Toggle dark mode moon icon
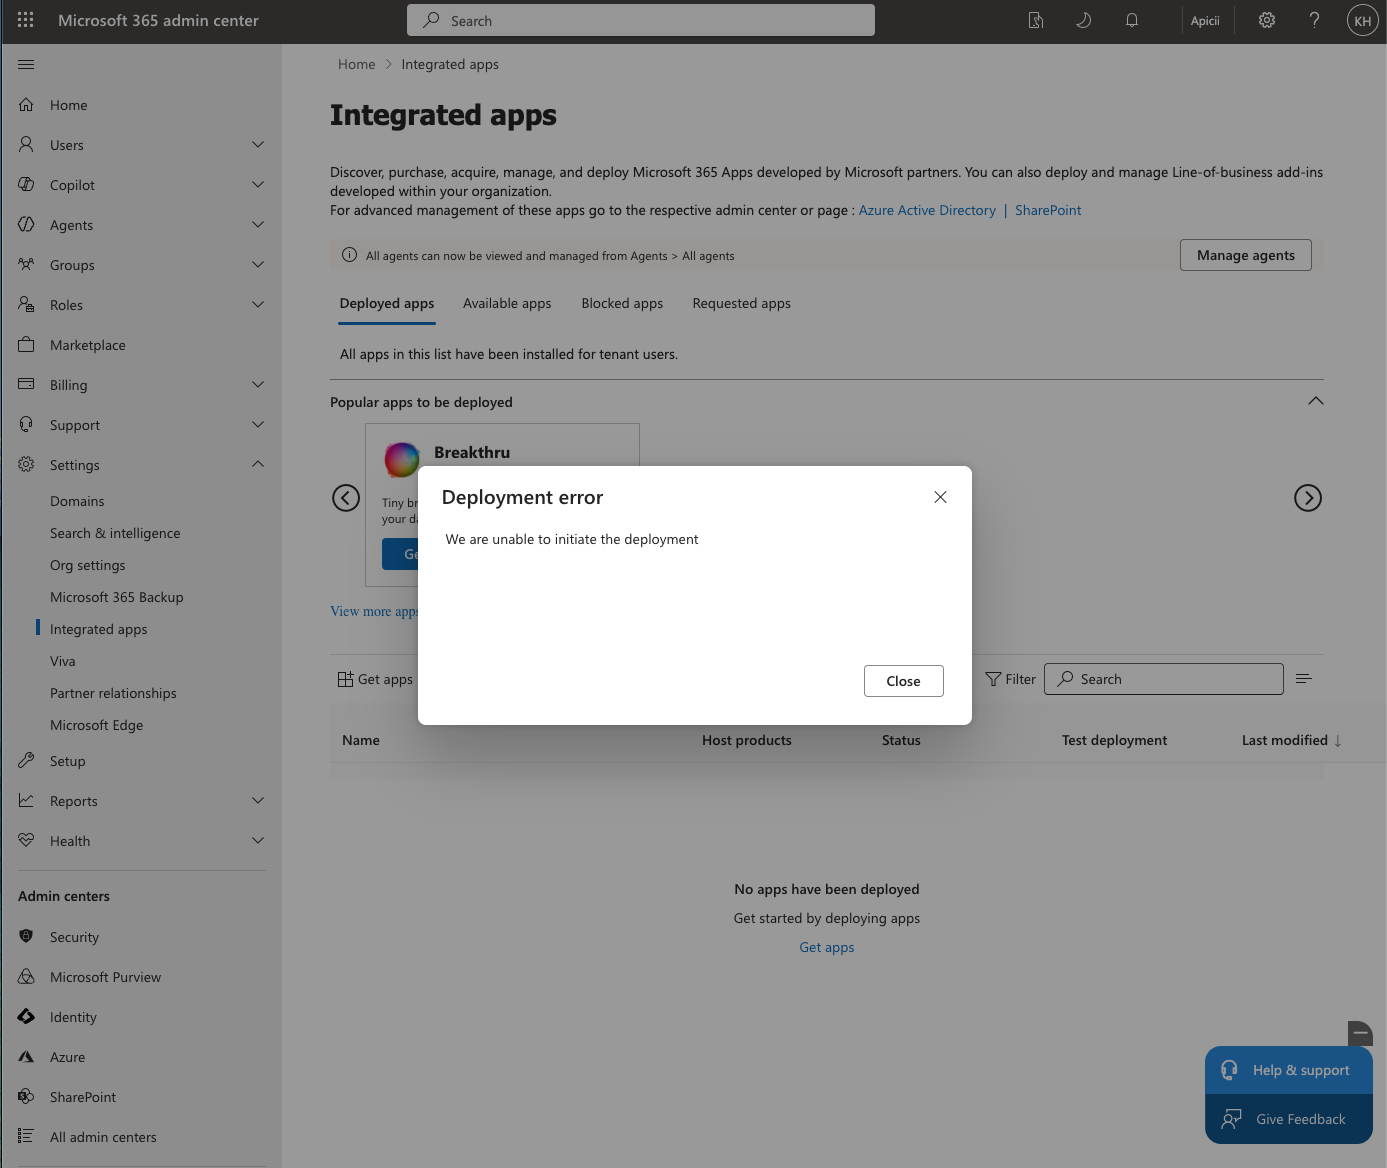This screenshot has width=1387, height=1168. (1083, 20)
